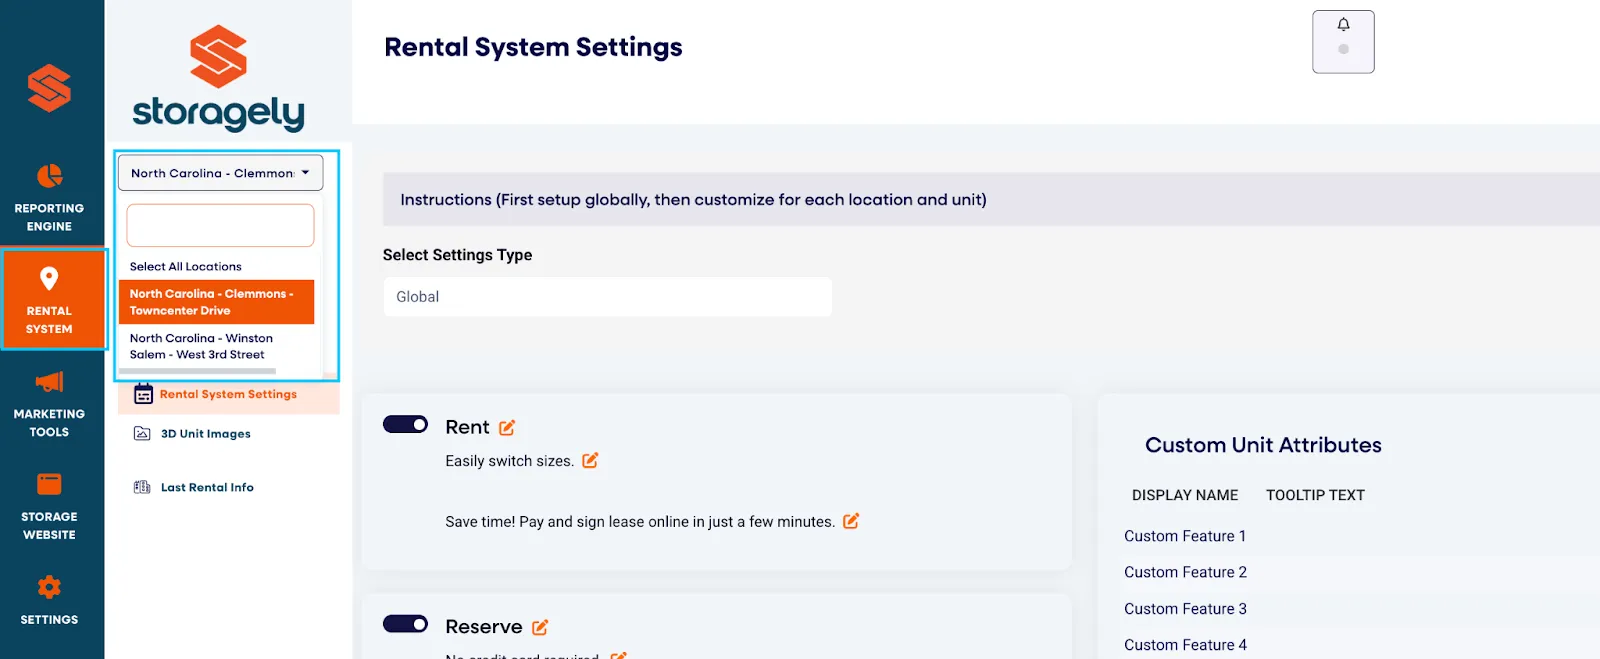Go to the Storage Website section
The image size is (1600, 659).
click(x=49, y=507)
